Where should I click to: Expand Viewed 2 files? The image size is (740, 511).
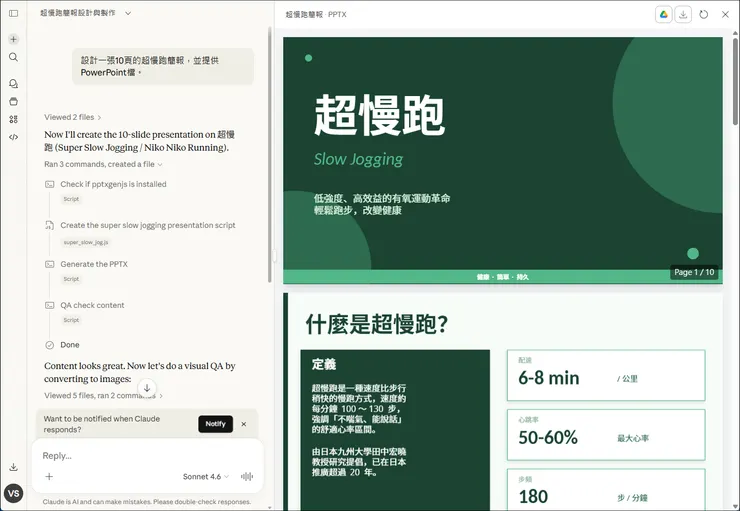point(73,117)
